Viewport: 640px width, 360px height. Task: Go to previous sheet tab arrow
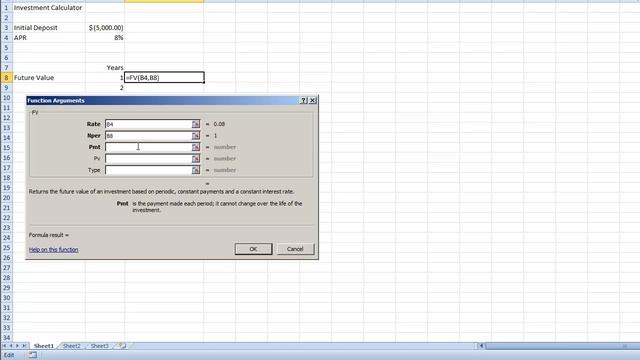pos(11,346)
